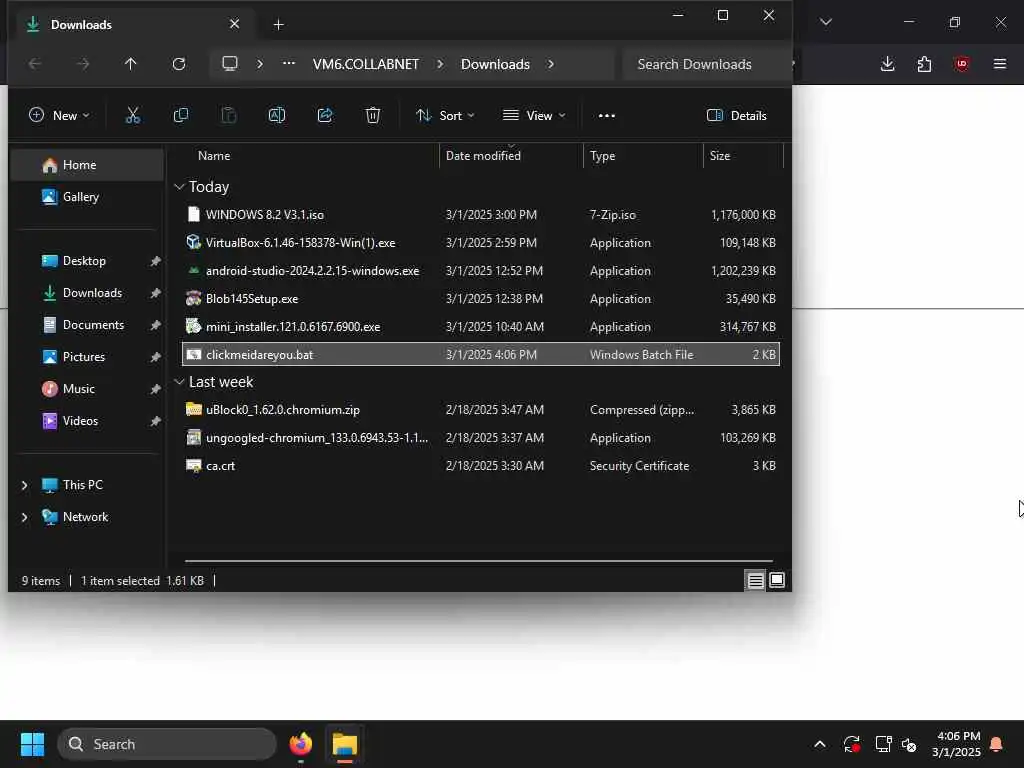The width and height of the screenshot is (1024, 768).
Task: Expand the Network tree node
Action: [x=24, y=517]
